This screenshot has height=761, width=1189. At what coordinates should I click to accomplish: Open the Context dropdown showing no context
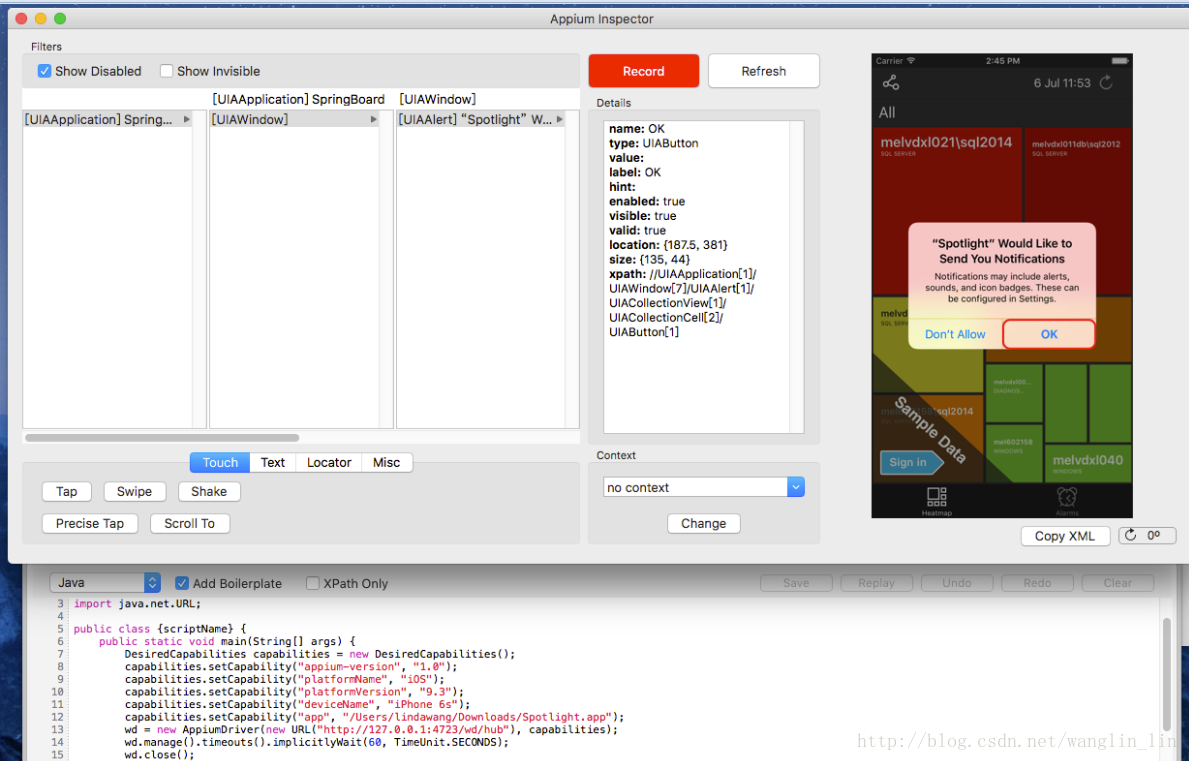tap(704, 487)
